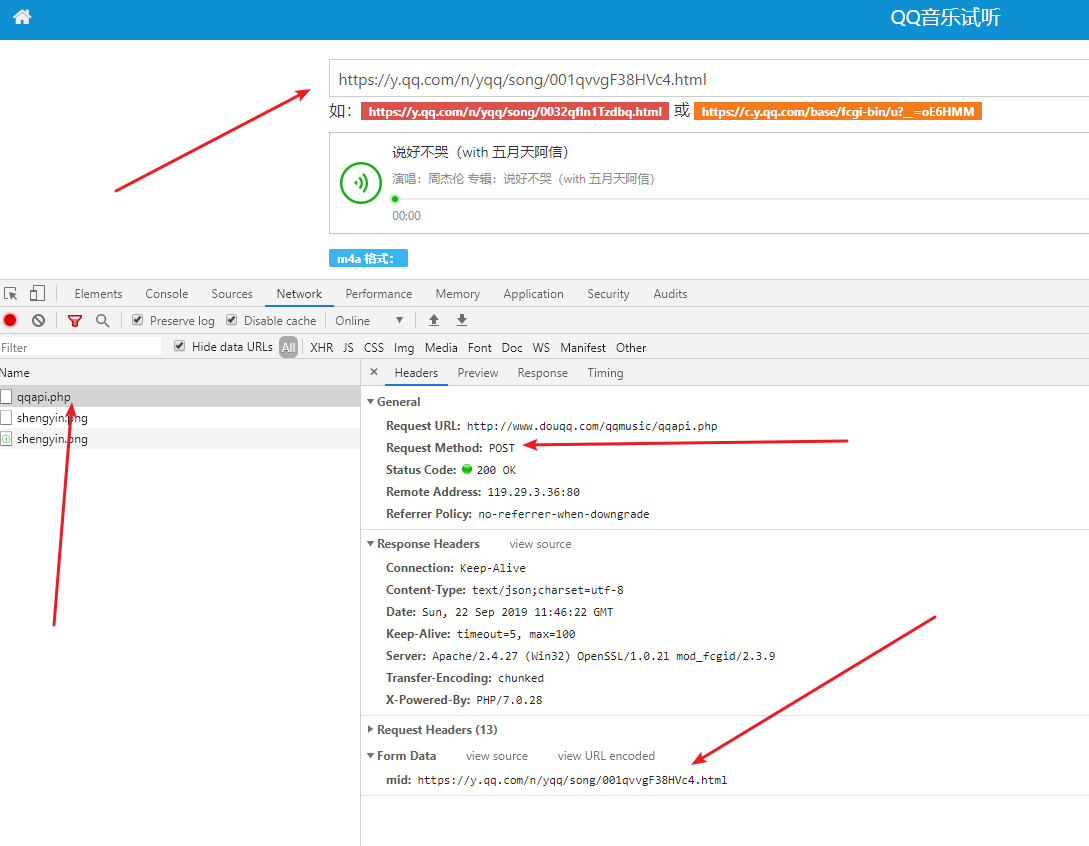This screenshot has height=846, width=1089.
Task: Open the Audits tab
Action: pos(670,294)
